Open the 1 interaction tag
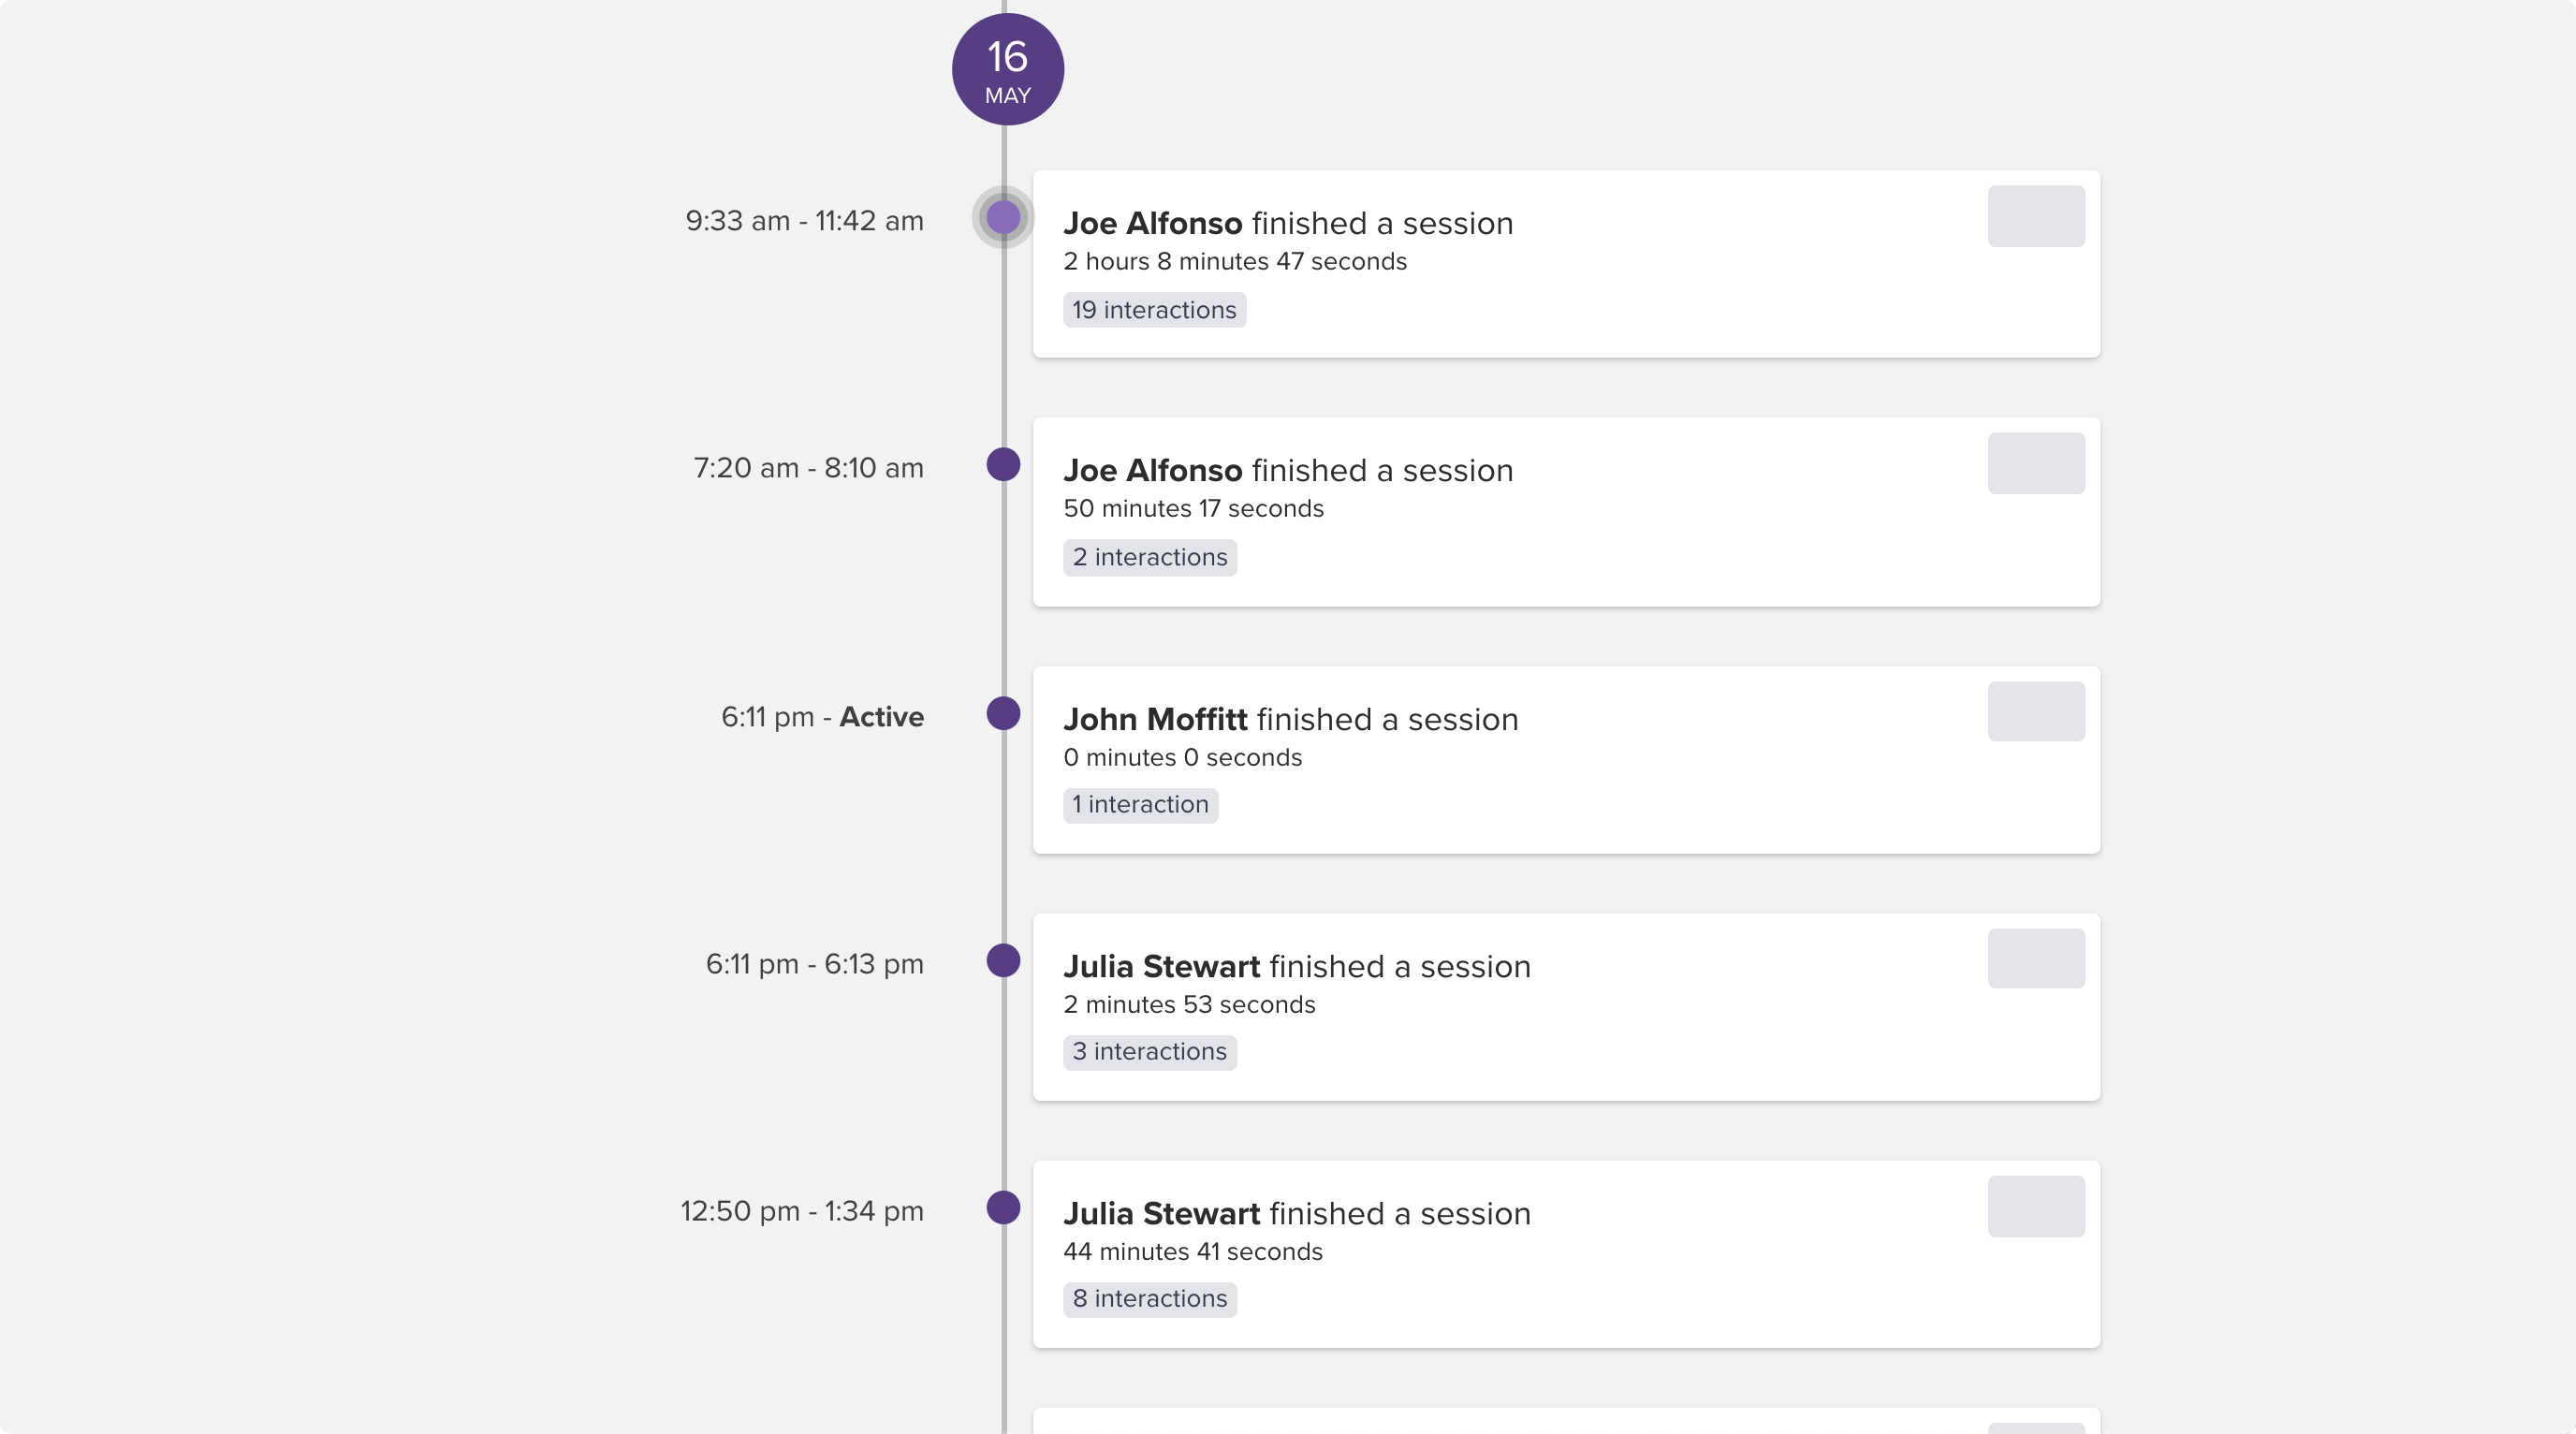The image size is (2576, 1434). (x=1140, y=805)
